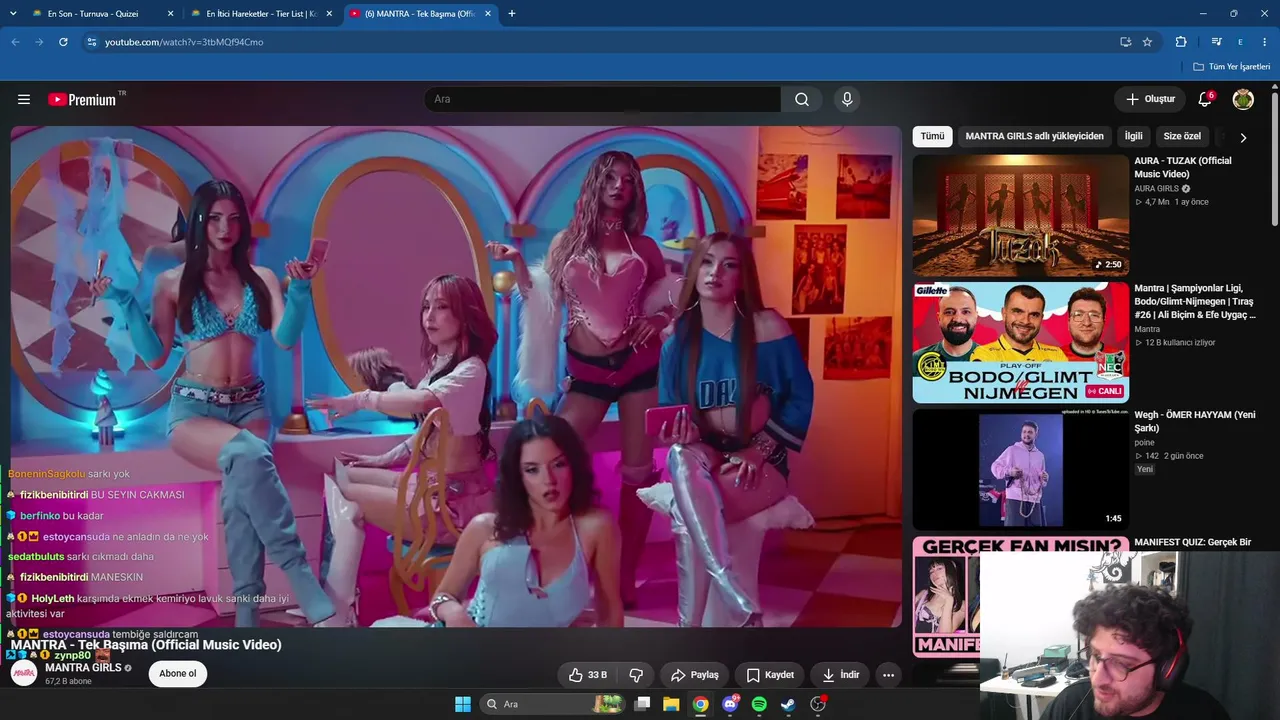Screen dimensions: 1280x720
Task: Select the Size özel chip
Action: point(1182,136)
